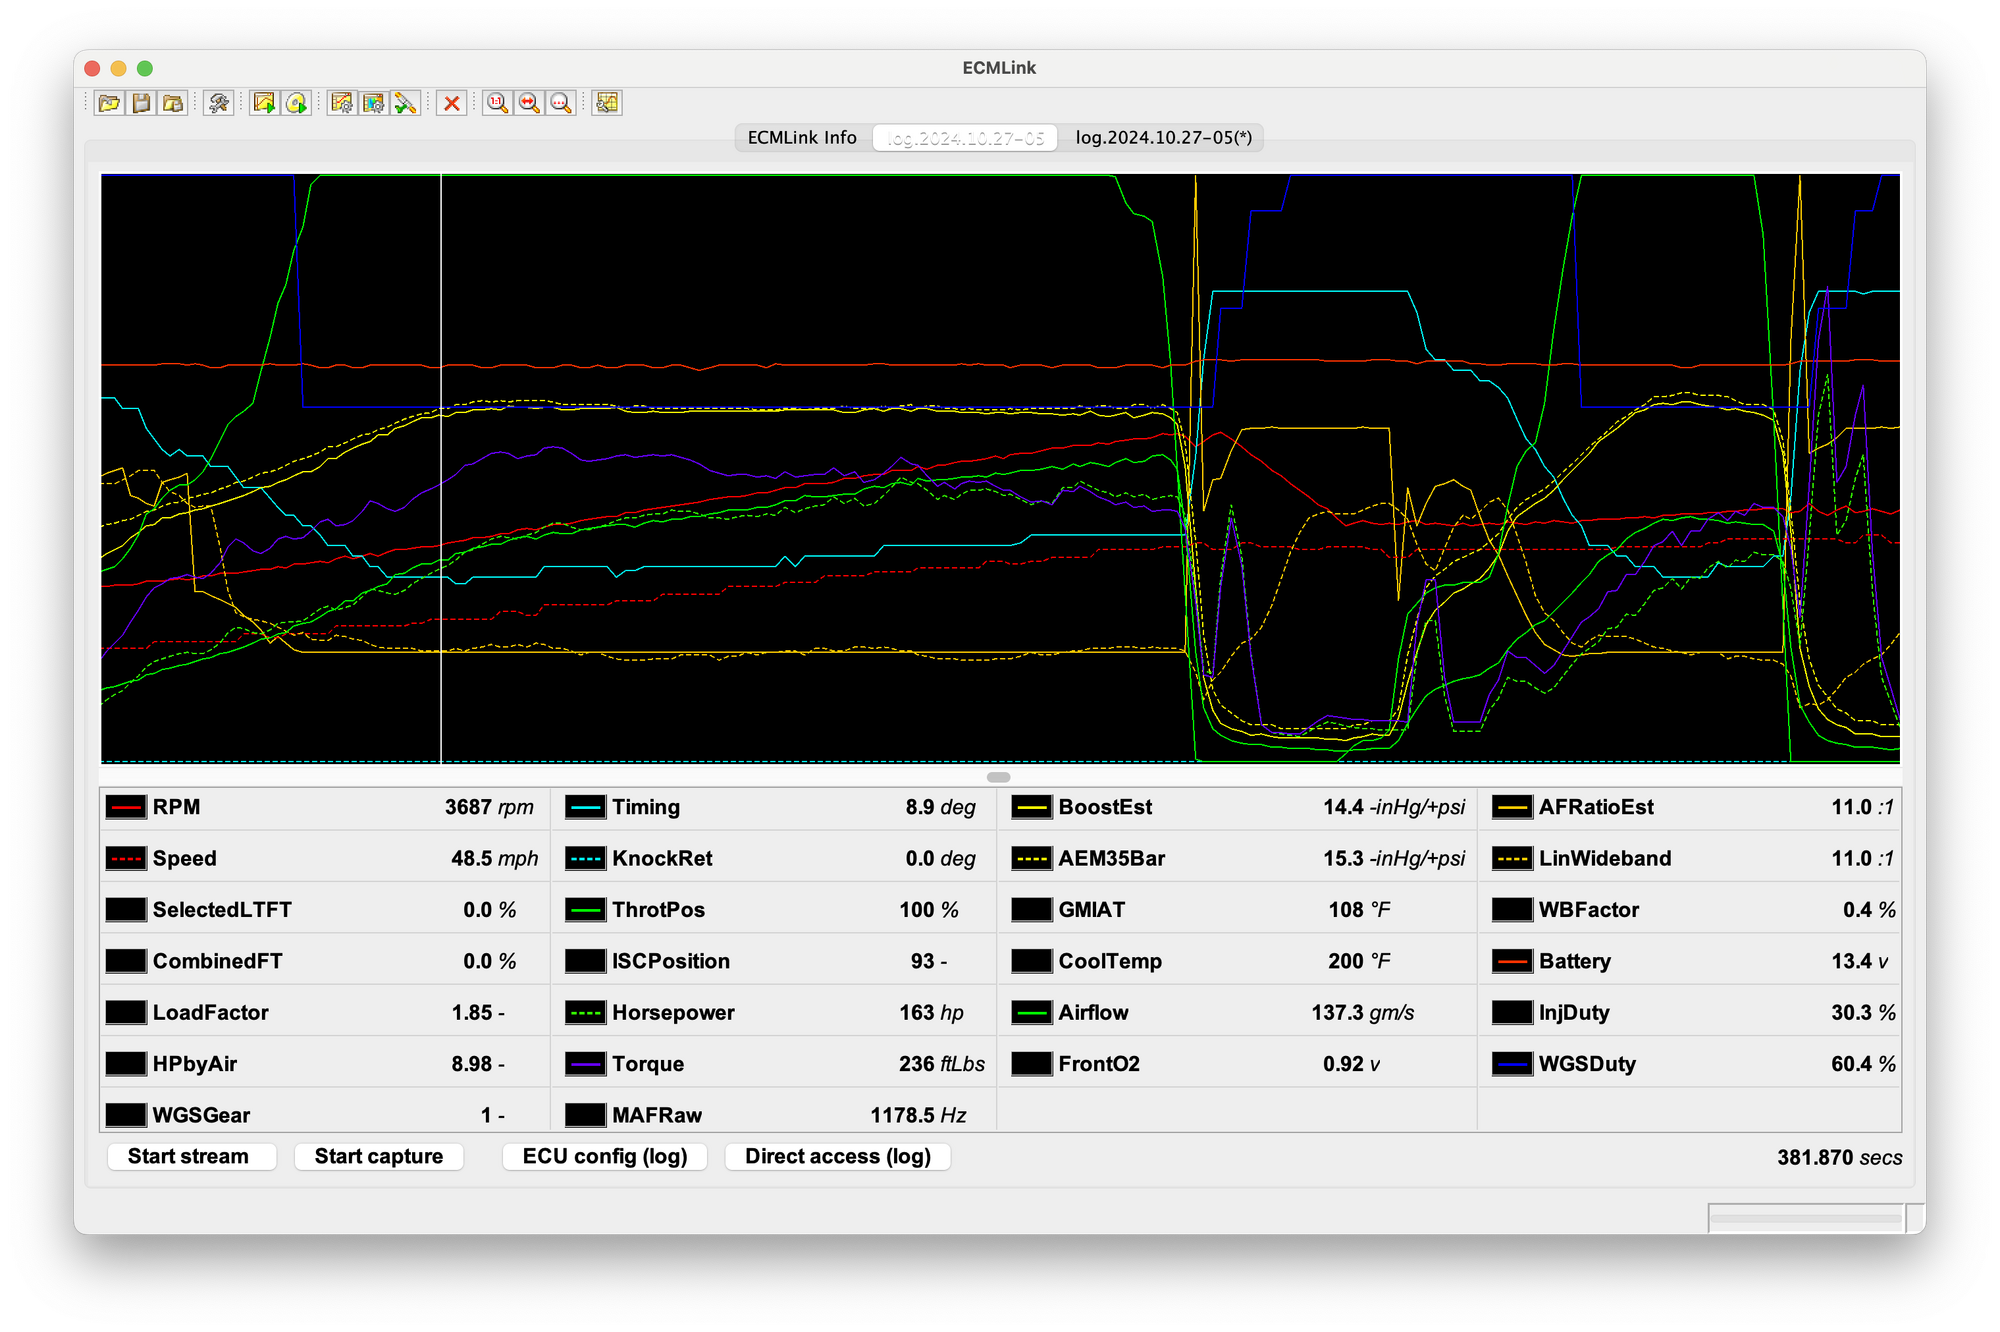Viewport: 2000px width, 1332px height.
Task: Open the log.2024.10.27-05(*) tab
Action: coord(1163,138)
